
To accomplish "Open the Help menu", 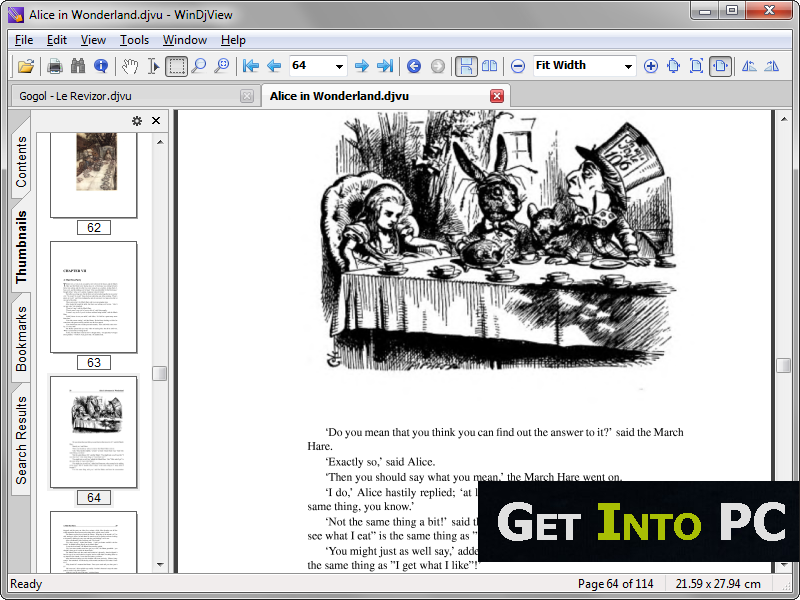I will click(233, 40).
